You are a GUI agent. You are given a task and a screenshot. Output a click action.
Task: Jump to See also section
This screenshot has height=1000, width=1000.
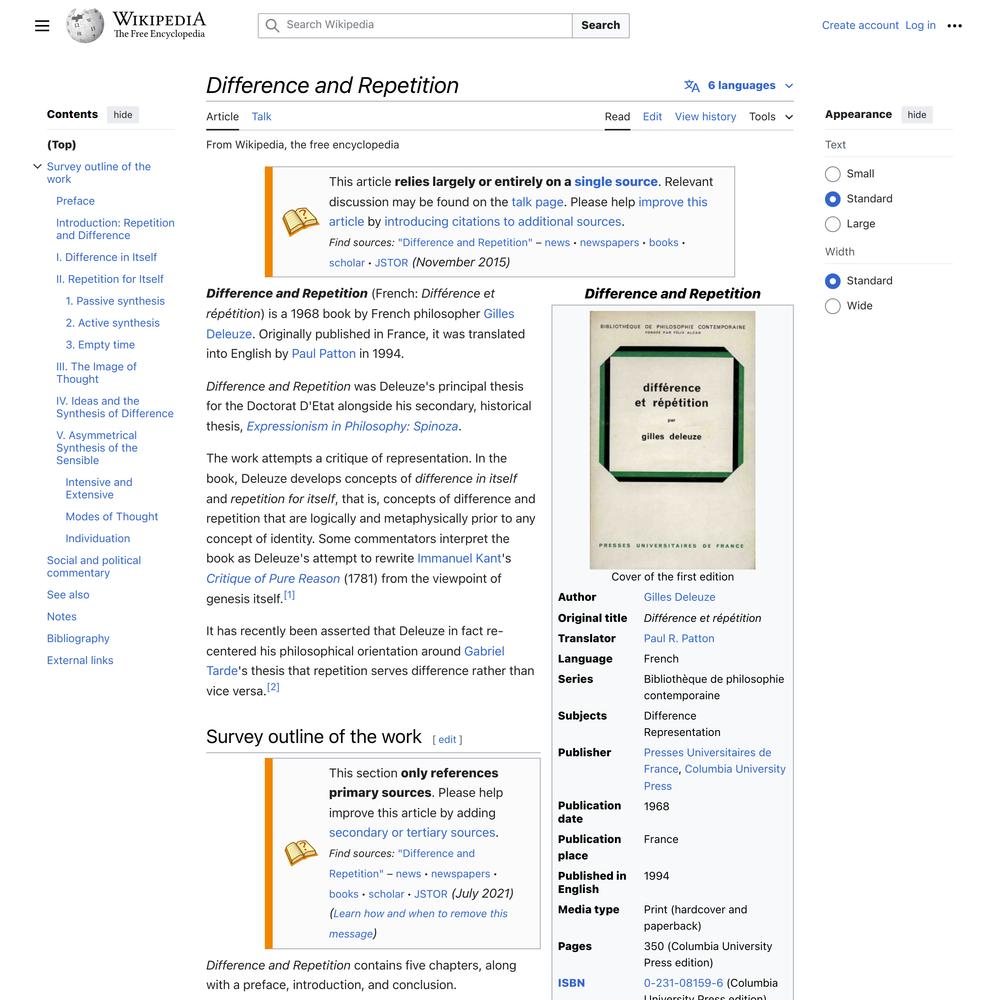(68, 595)
